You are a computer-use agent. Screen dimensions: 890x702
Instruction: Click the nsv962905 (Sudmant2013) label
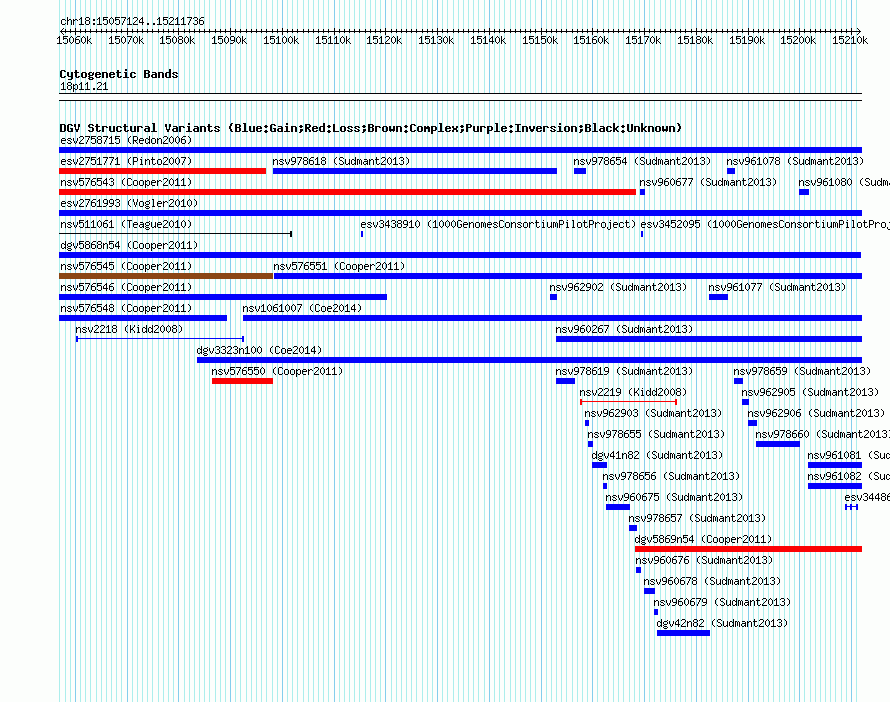[810, 392]
